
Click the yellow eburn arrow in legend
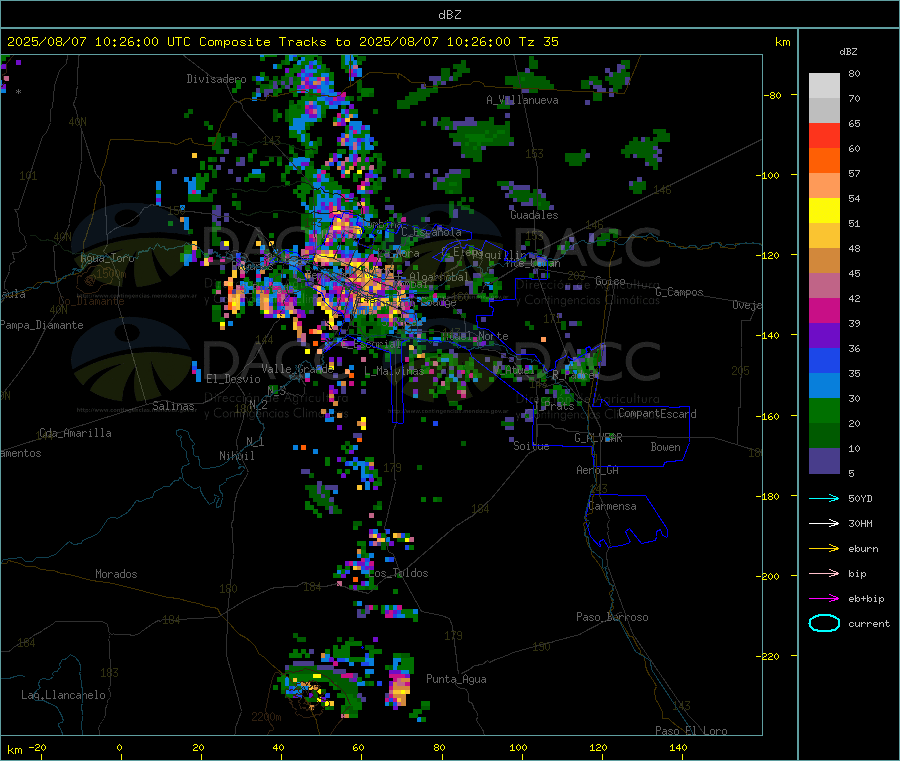824,549
